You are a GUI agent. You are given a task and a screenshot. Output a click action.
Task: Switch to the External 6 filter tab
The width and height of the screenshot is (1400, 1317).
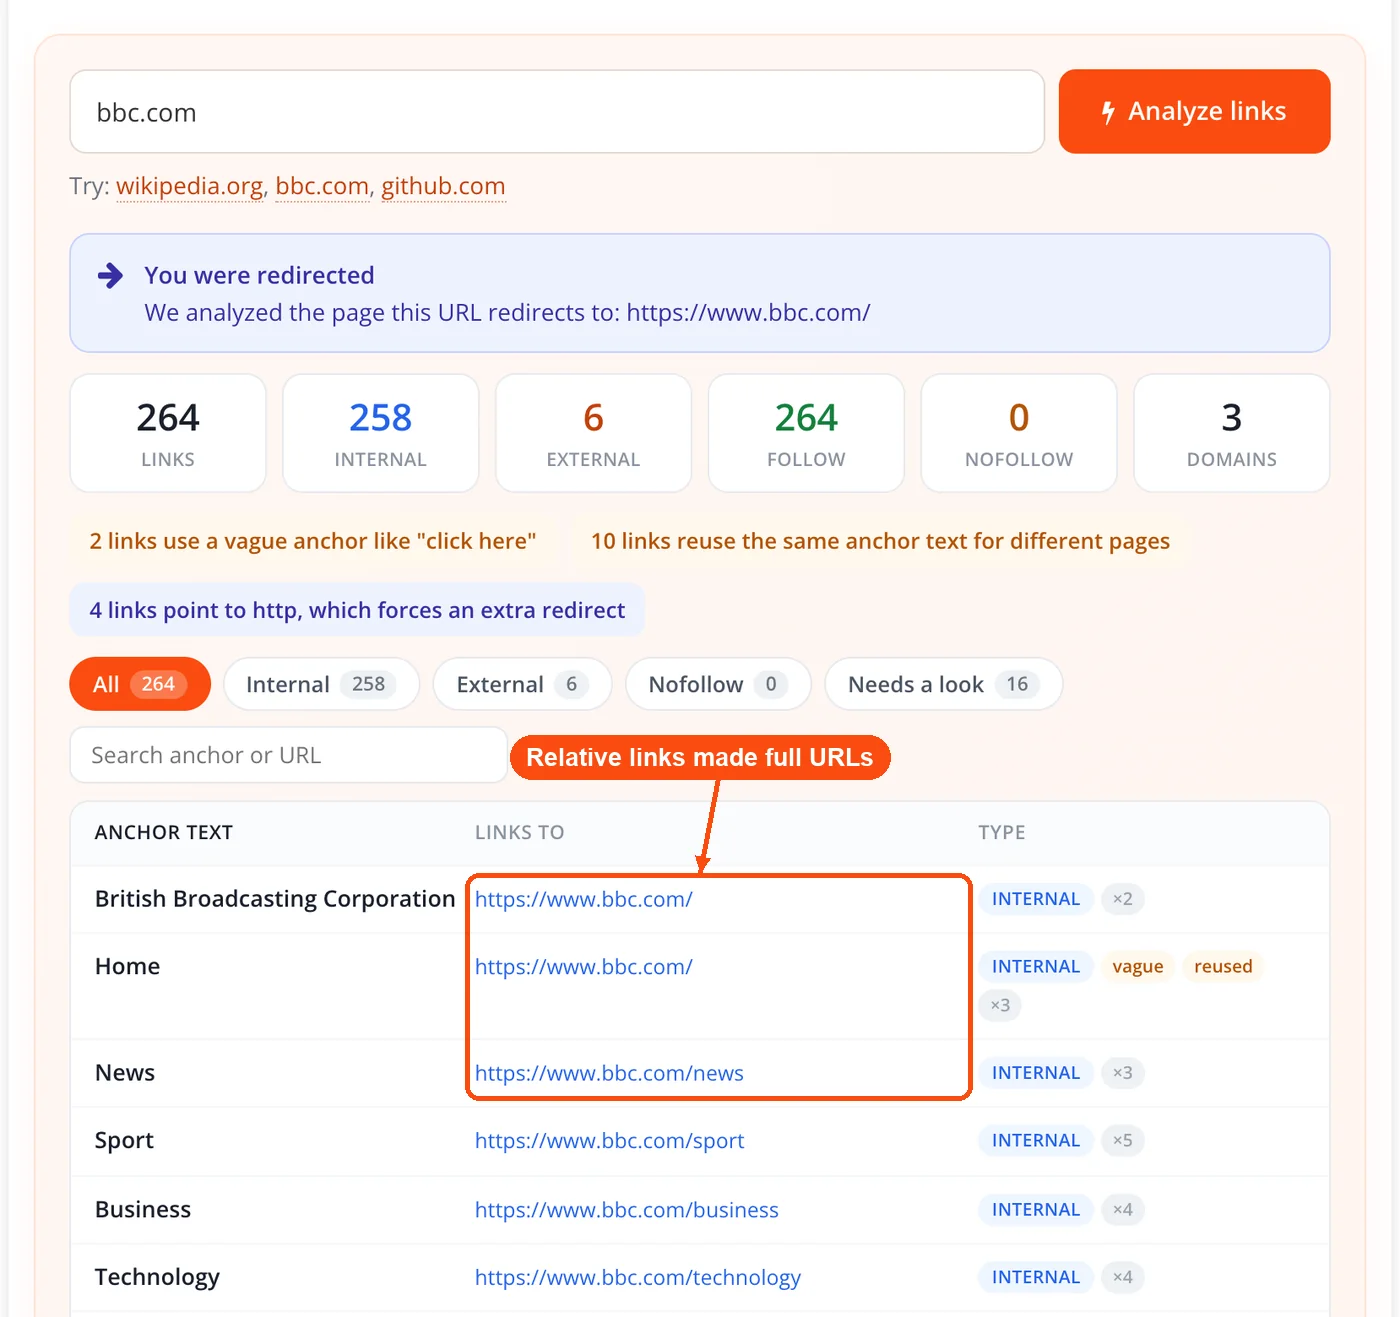[522, 684]
